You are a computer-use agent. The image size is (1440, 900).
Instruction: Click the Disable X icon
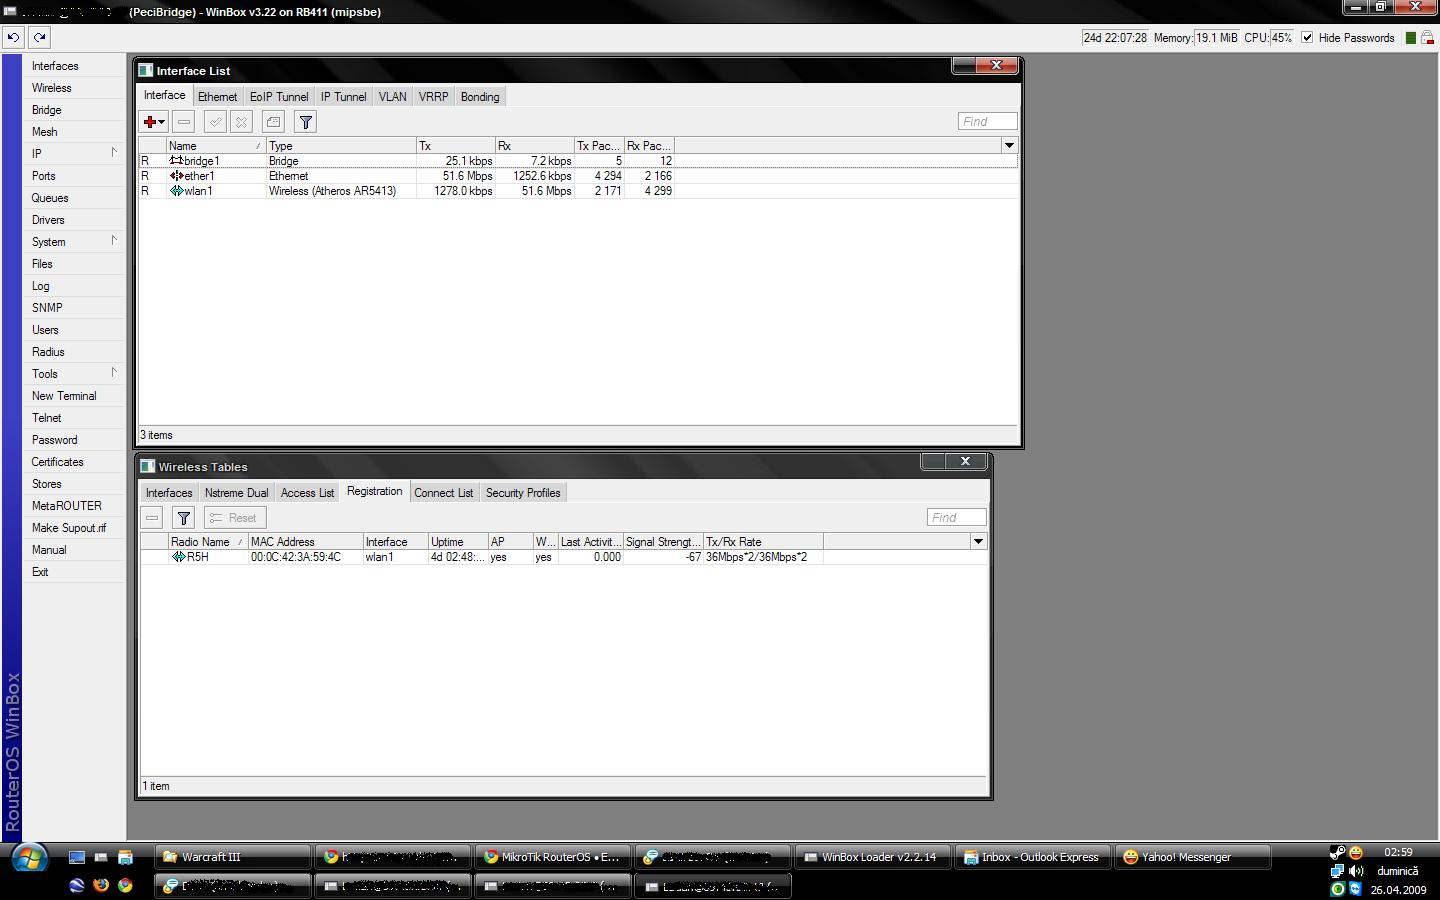241,122
